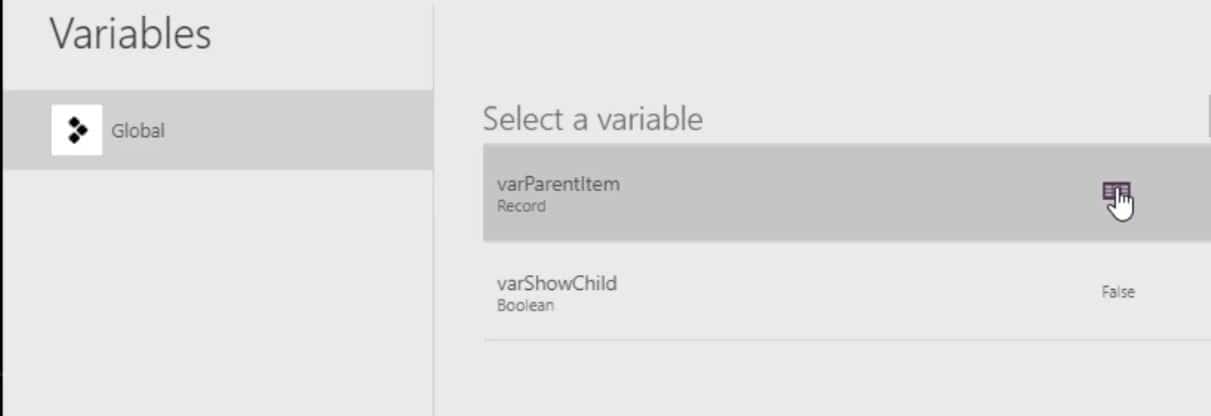1211x416 pixels.
Task: Select the varParentItem variable row
Action: [x=846, y=193]
